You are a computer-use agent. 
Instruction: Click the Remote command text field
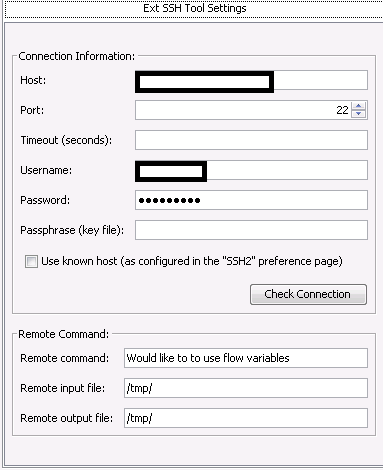246,358
